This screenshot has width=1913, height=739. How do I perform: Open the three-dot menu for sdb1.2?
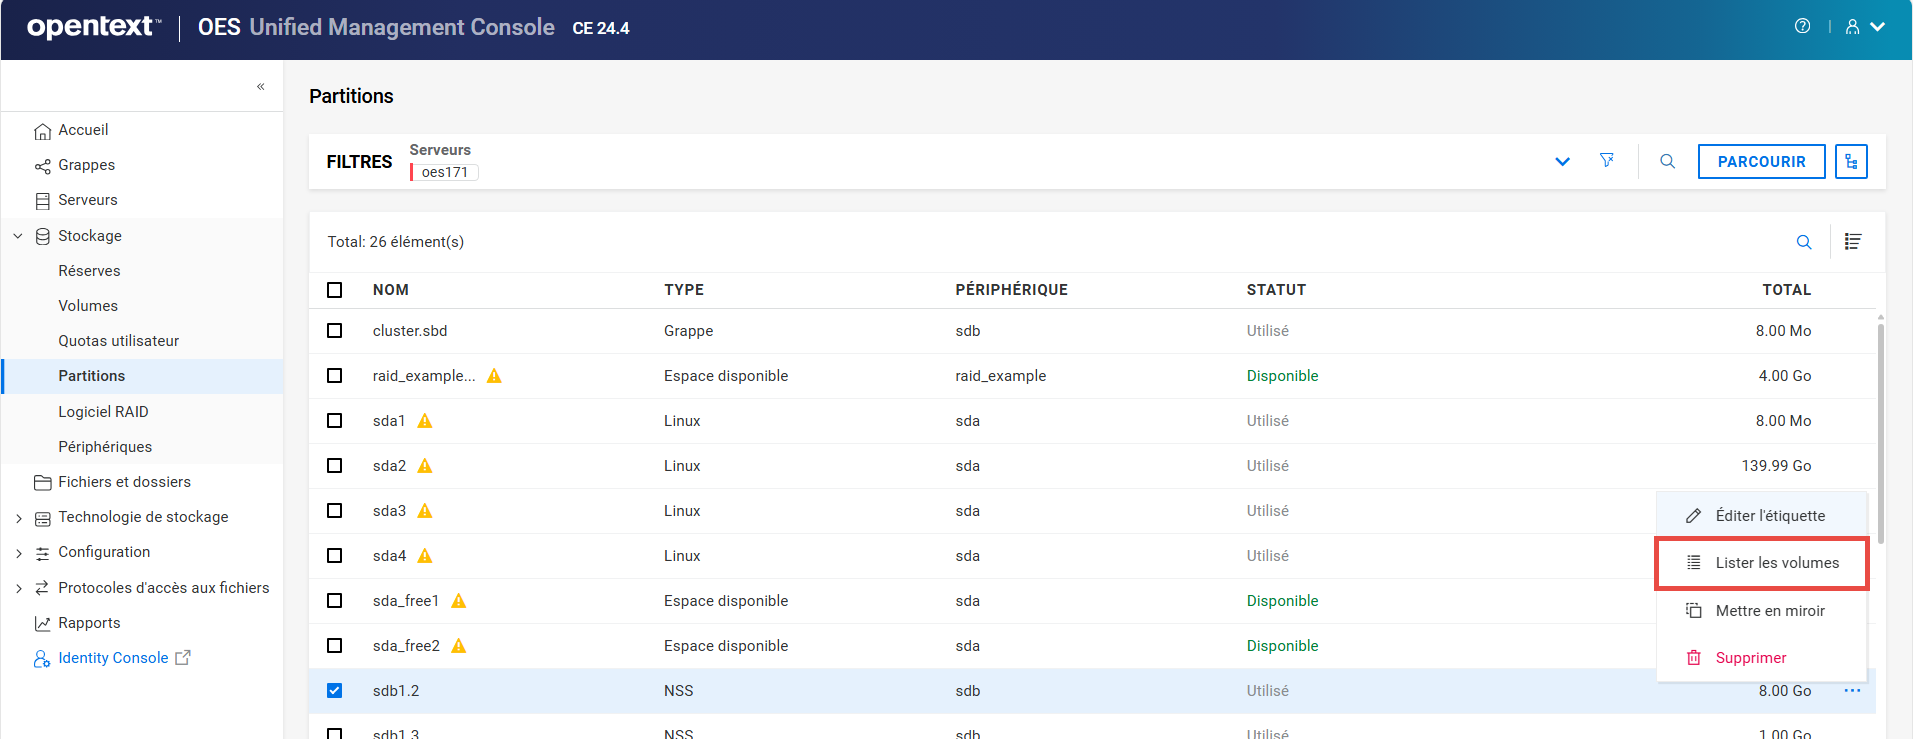(1852, 691)
